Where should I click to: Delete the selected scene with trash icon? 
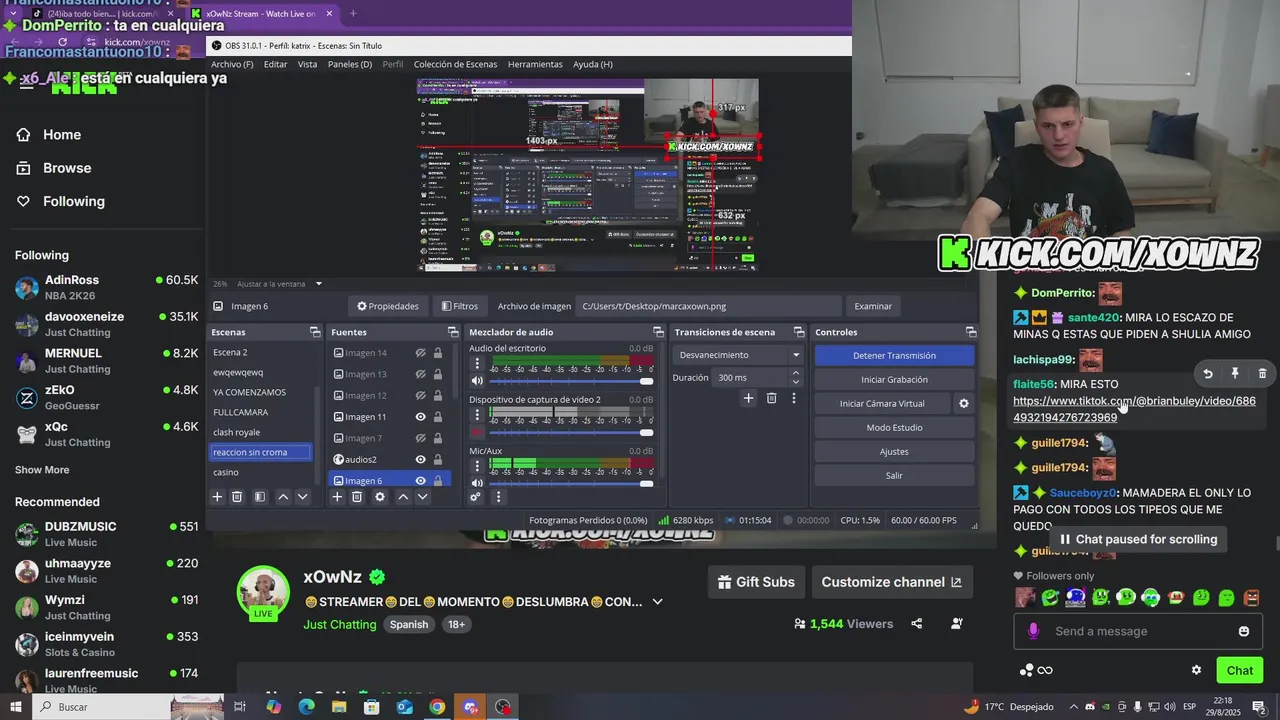pos(237,497)
